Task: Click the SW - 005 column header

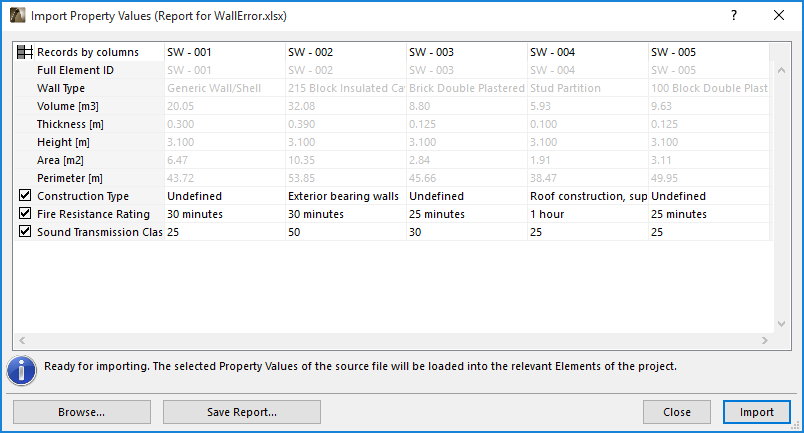Action: [673, 52]
